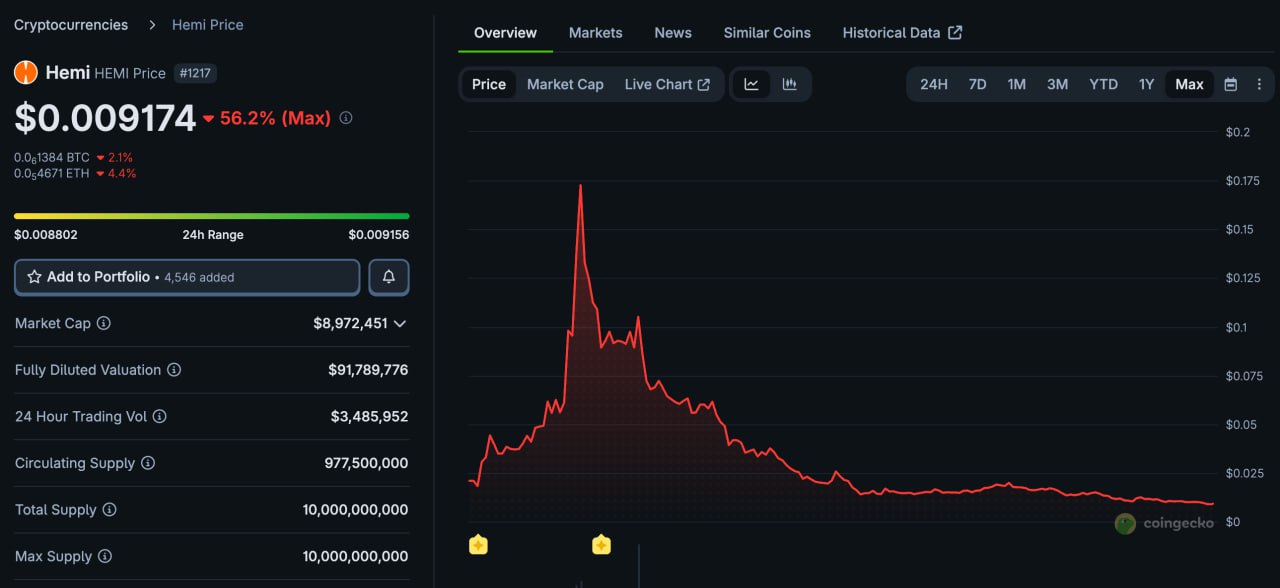
Task: Click Market Cap info icon
Action: [x=104, y=323]
